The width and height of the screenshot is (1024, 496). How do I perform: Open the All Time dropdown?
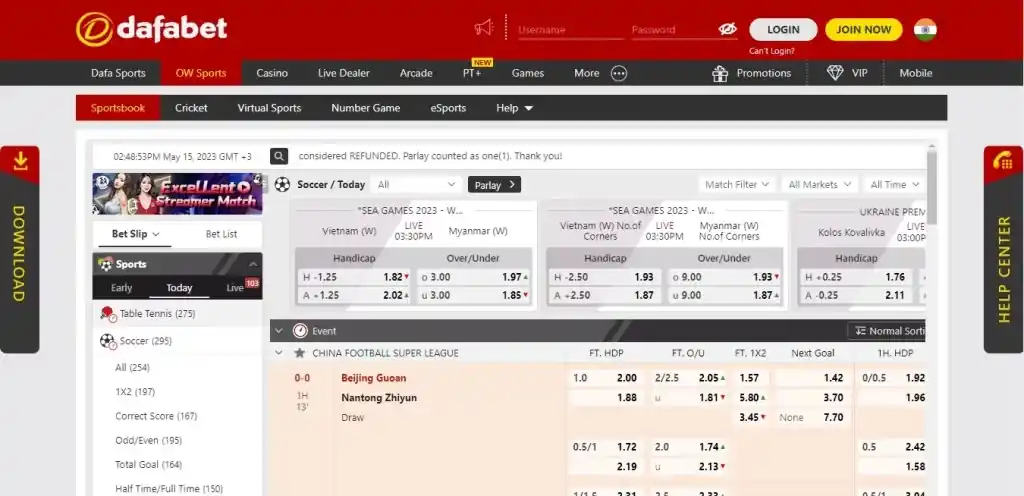tap(895, 185)
